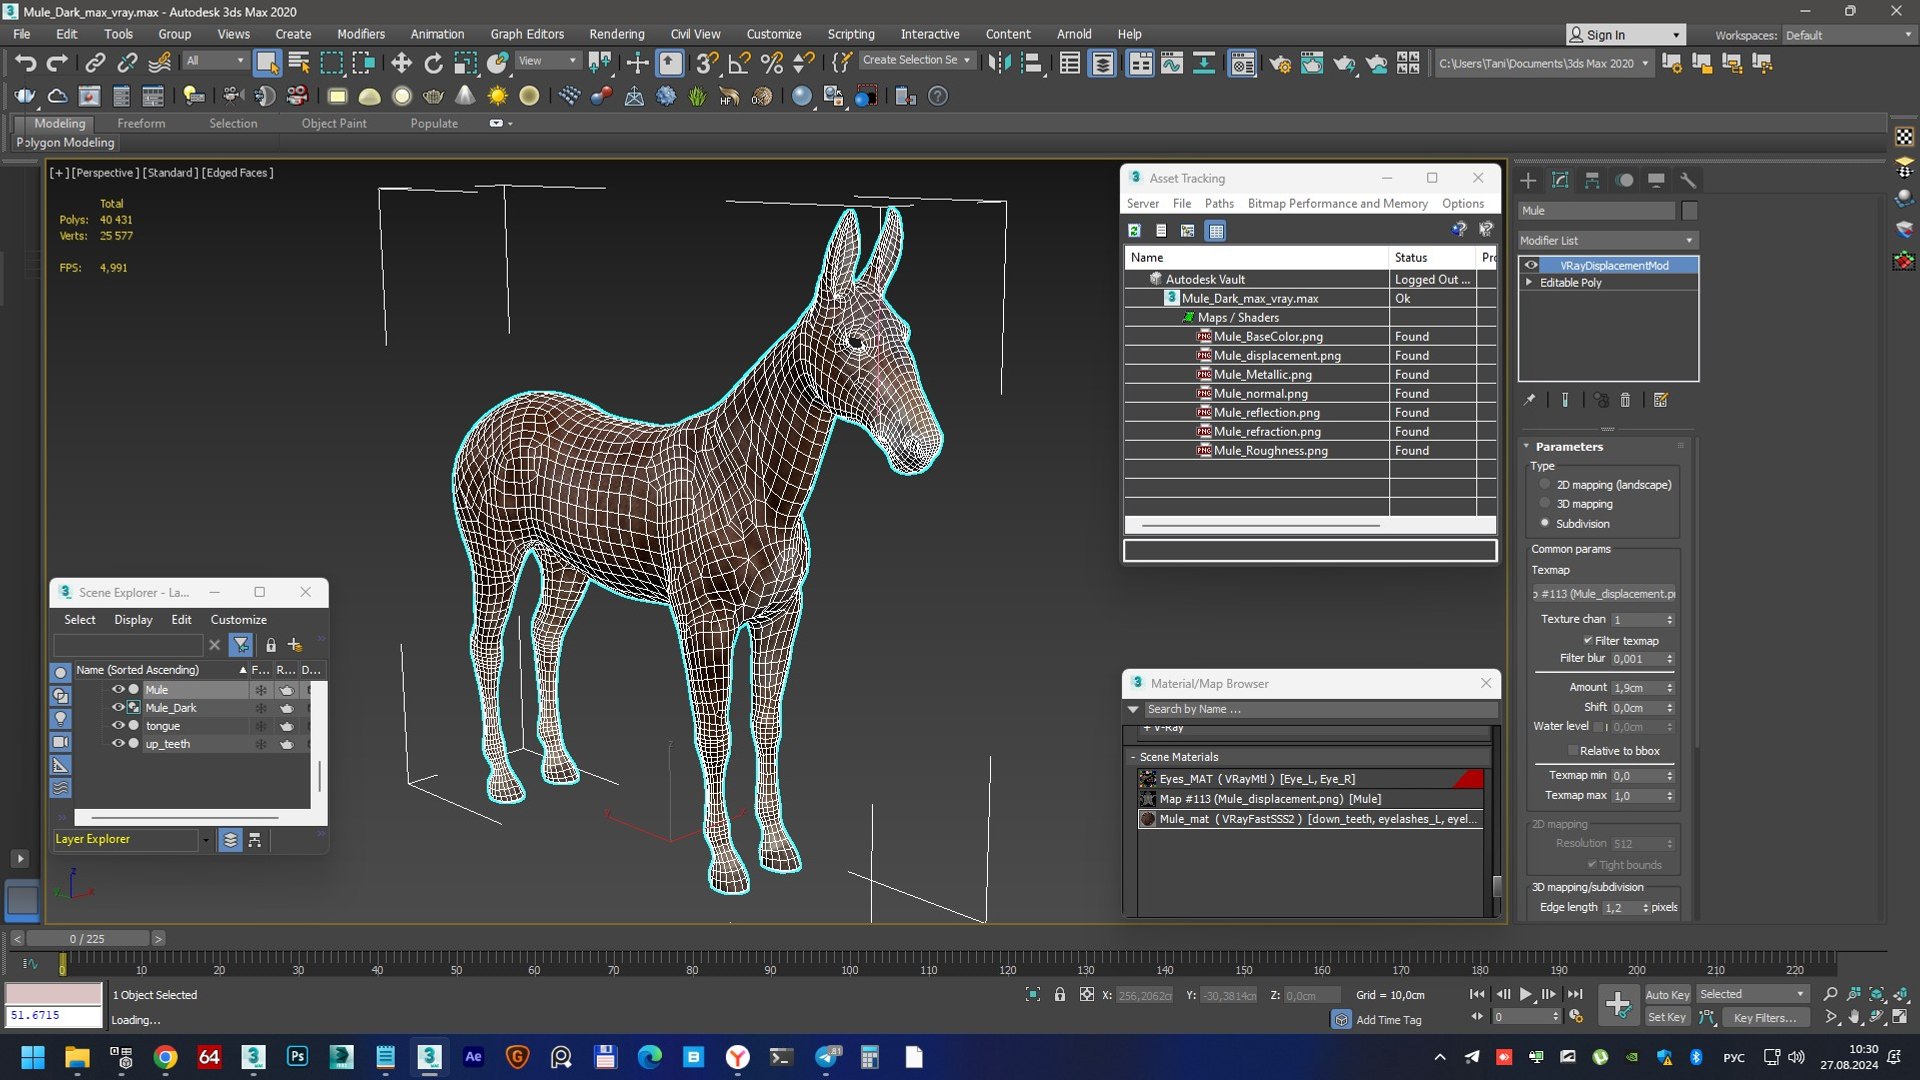Viewport: 1920px width, 1080px height.
Task: Toggle the 3D Snaps icon
Action: (x=706, y=63)
